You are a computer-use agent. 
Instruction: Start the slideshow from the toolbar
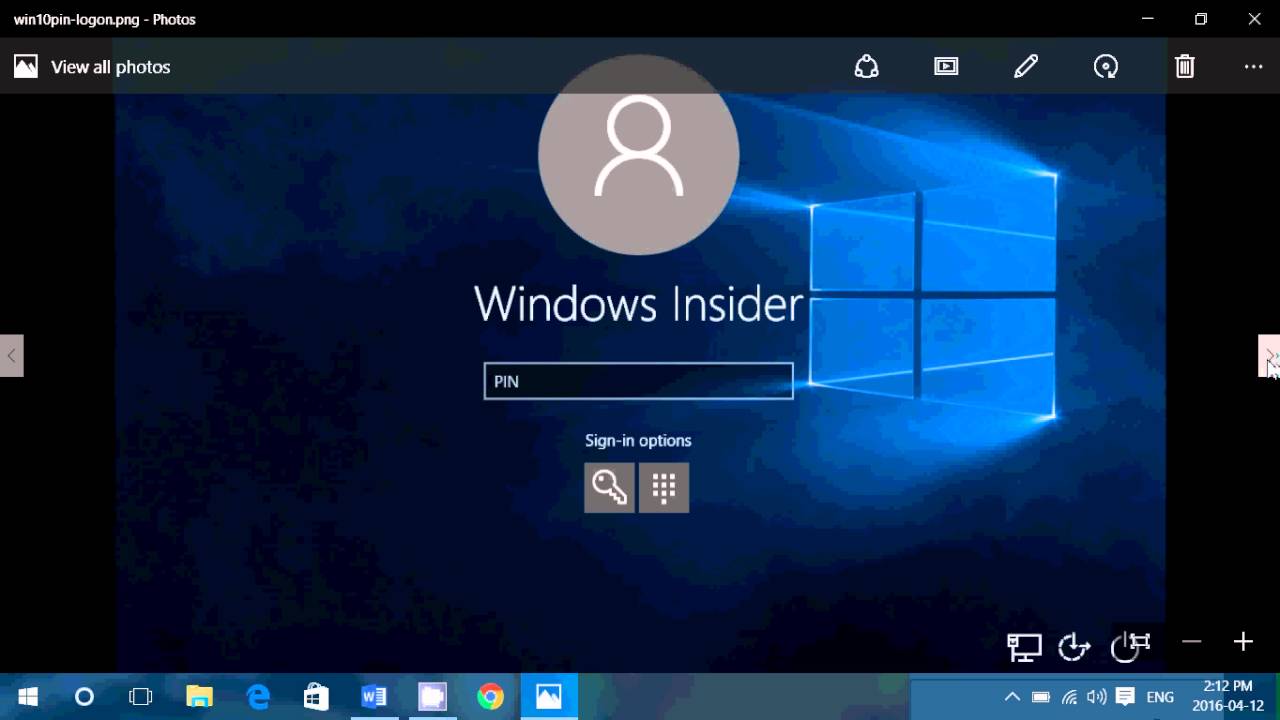946,67
